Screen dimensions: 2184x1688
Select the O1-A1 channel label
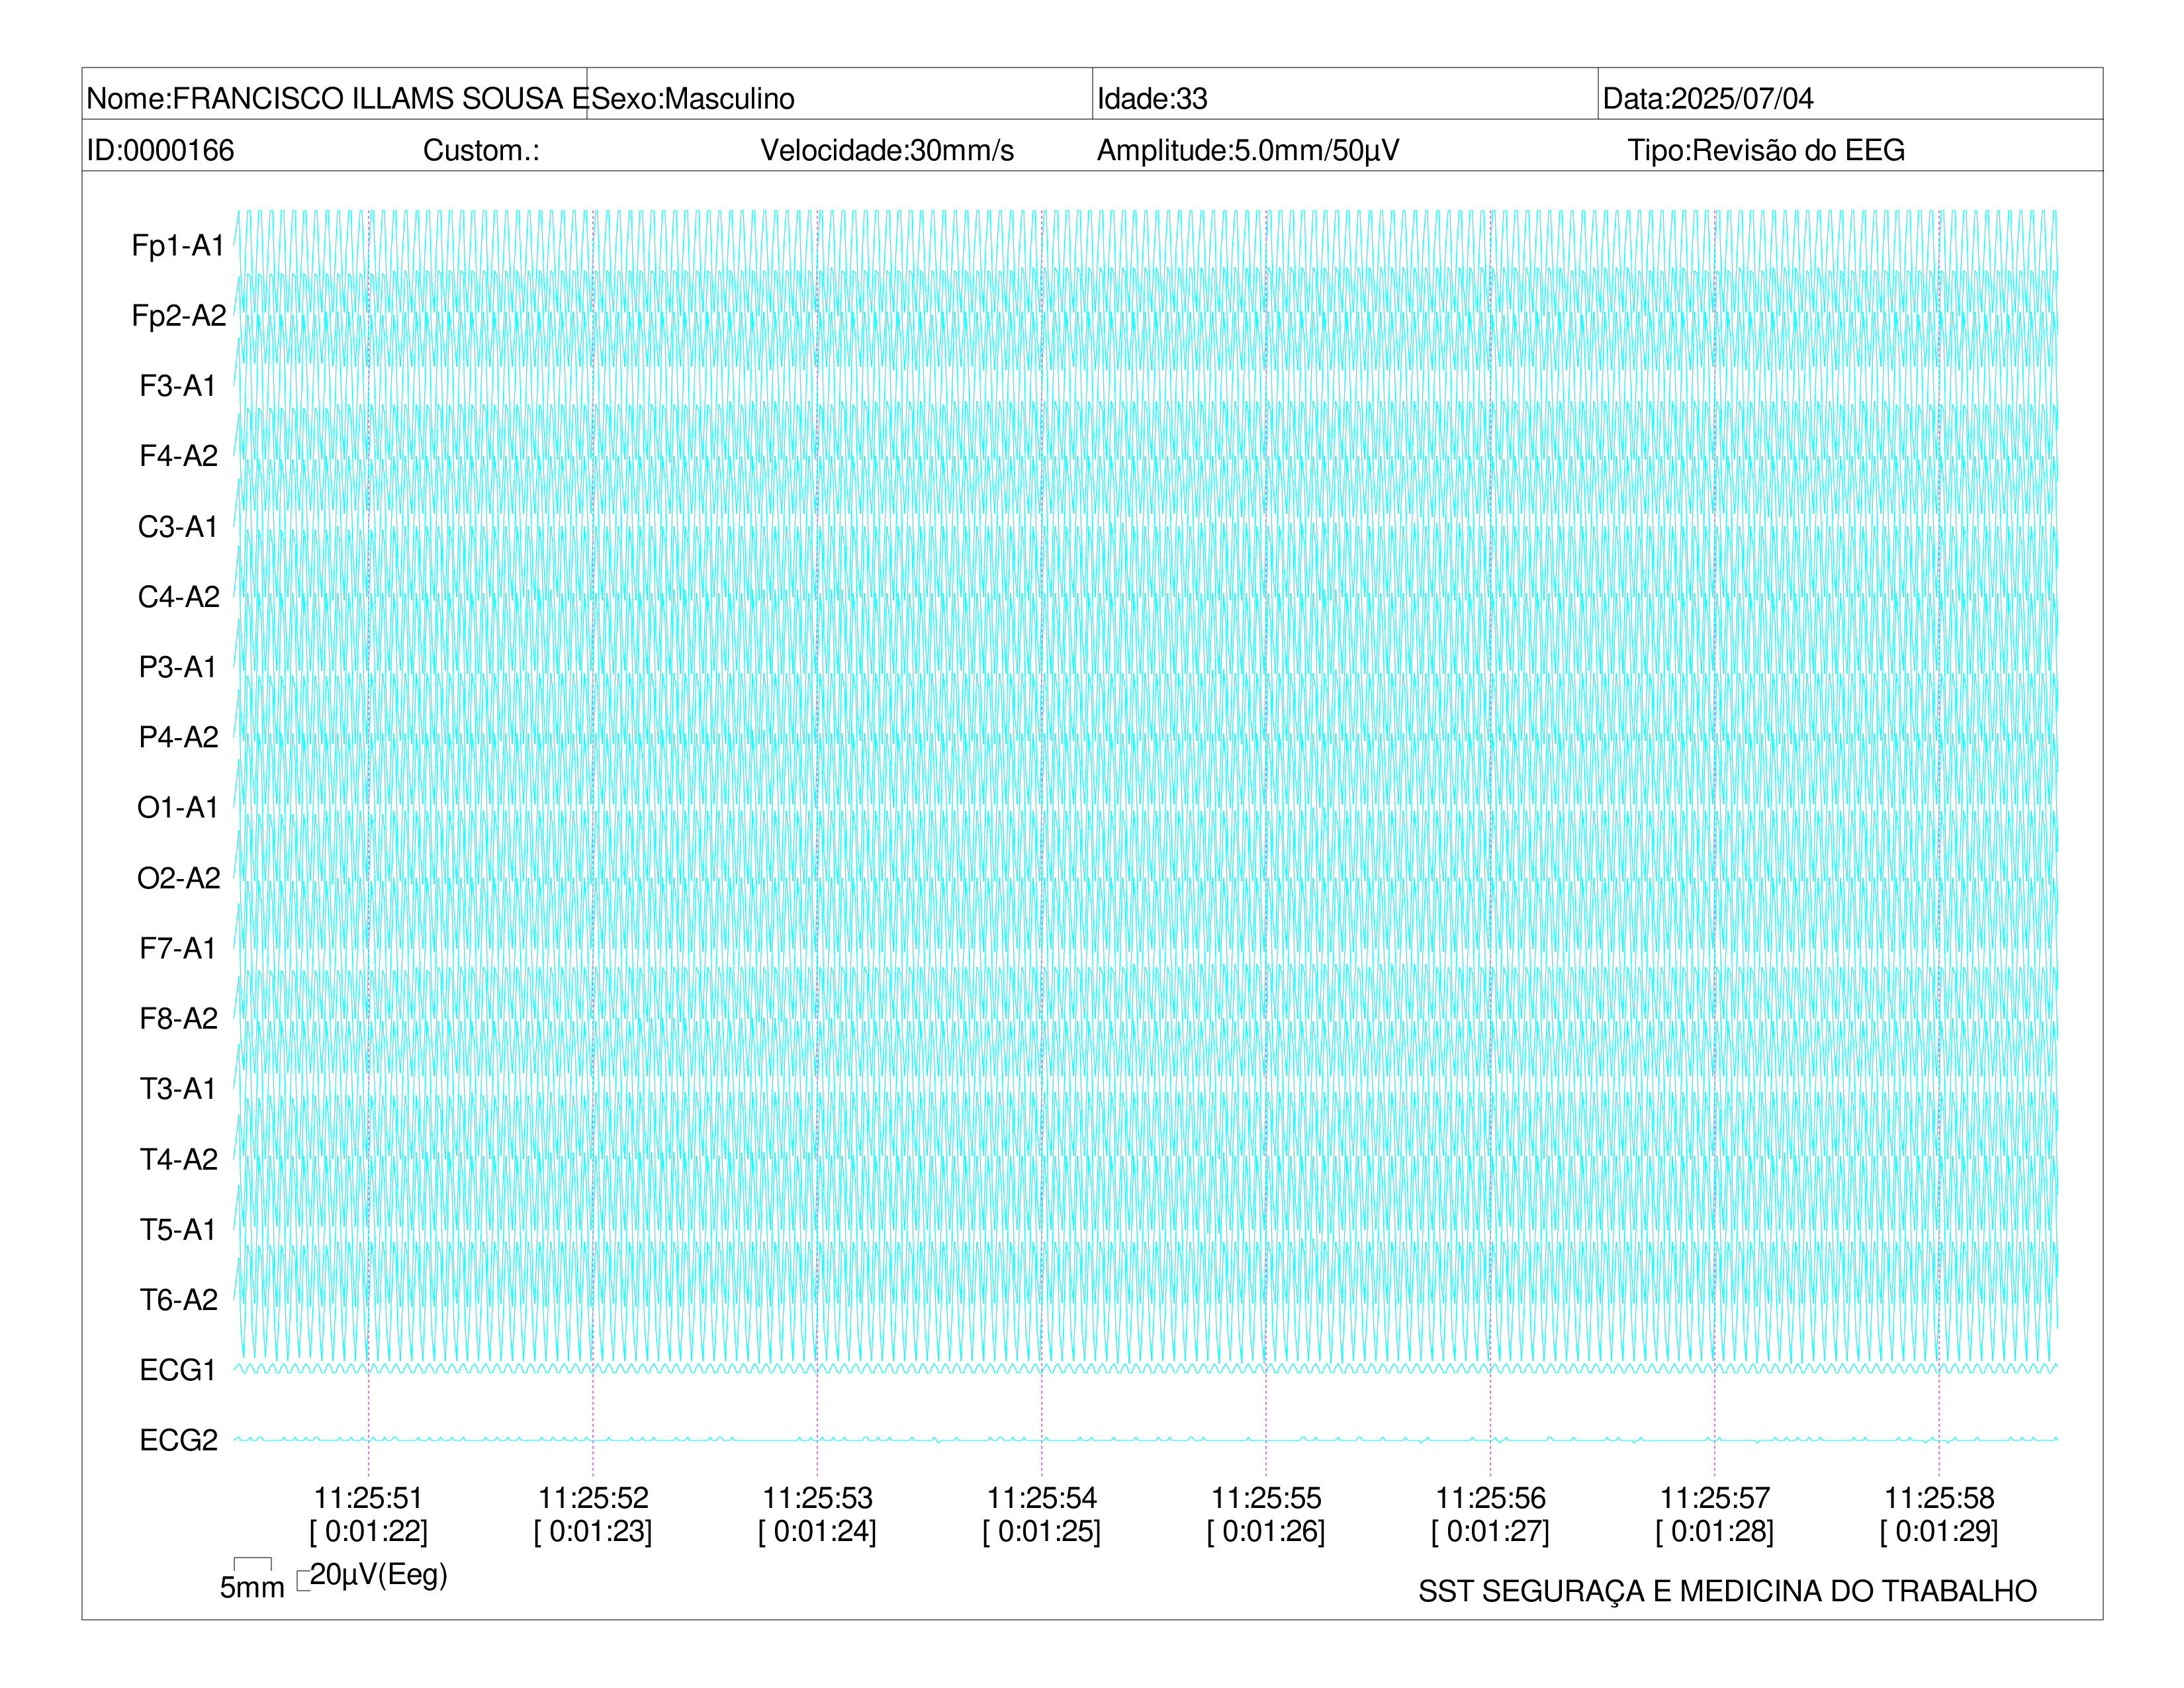pyautogui.click(x=178, y=807)
